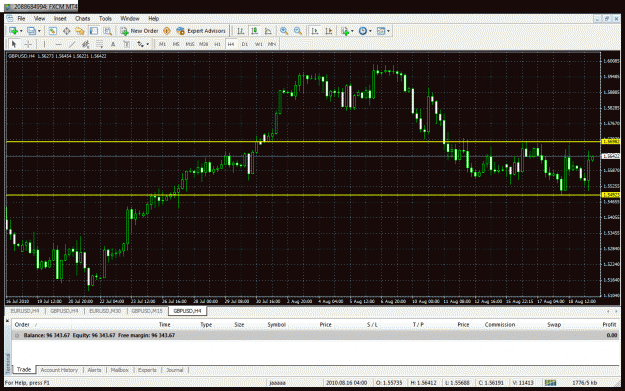Screen dimensions: 625x391
Task: Switch to the D1 timeframe
Action: coord(245,44)
